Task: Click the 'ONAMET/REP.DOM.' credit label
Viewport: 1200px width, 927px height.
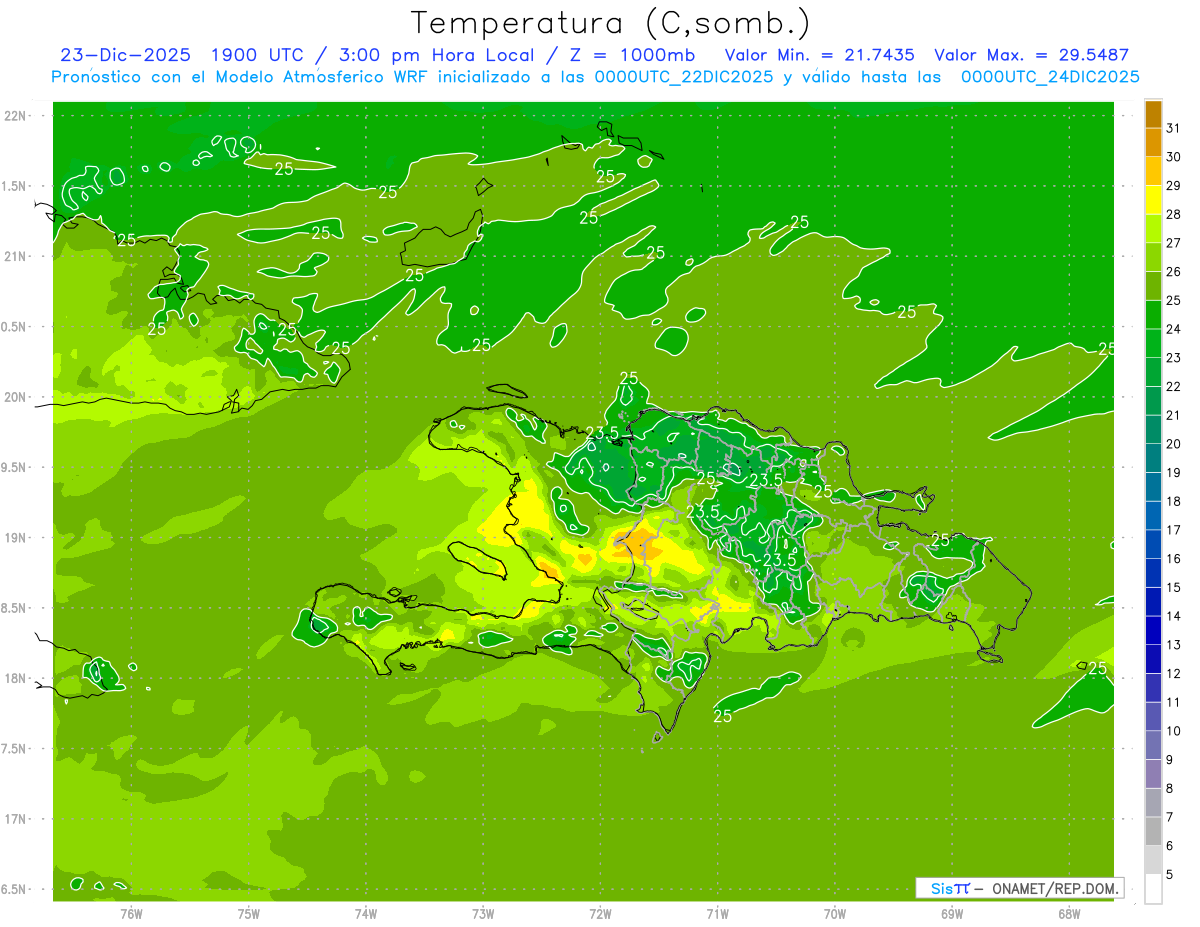Action: click(1054, 888)
